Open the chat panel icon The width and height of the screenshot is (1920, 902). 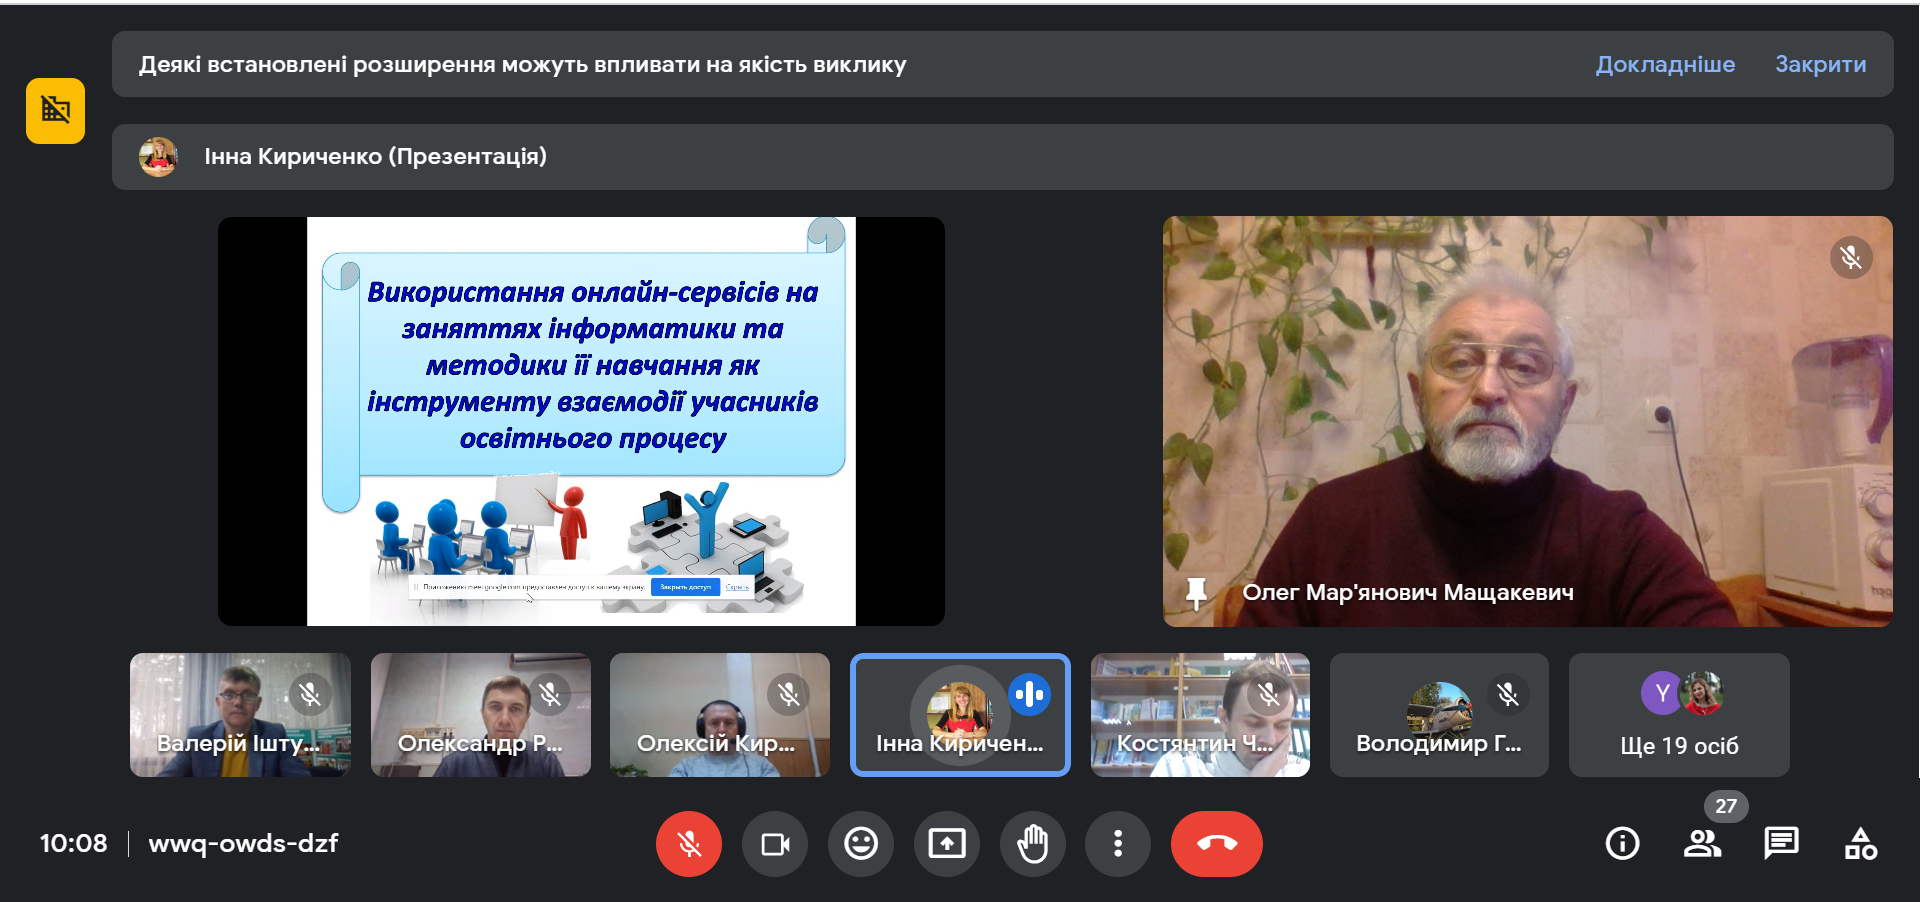click(x=1781, y=844)
